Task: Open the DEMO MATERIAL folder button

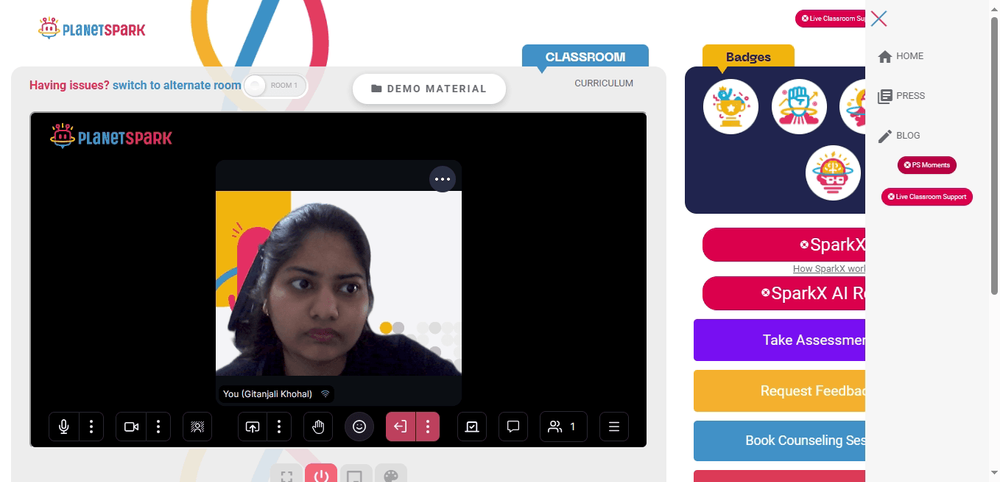Action: [x=429, y=89]
